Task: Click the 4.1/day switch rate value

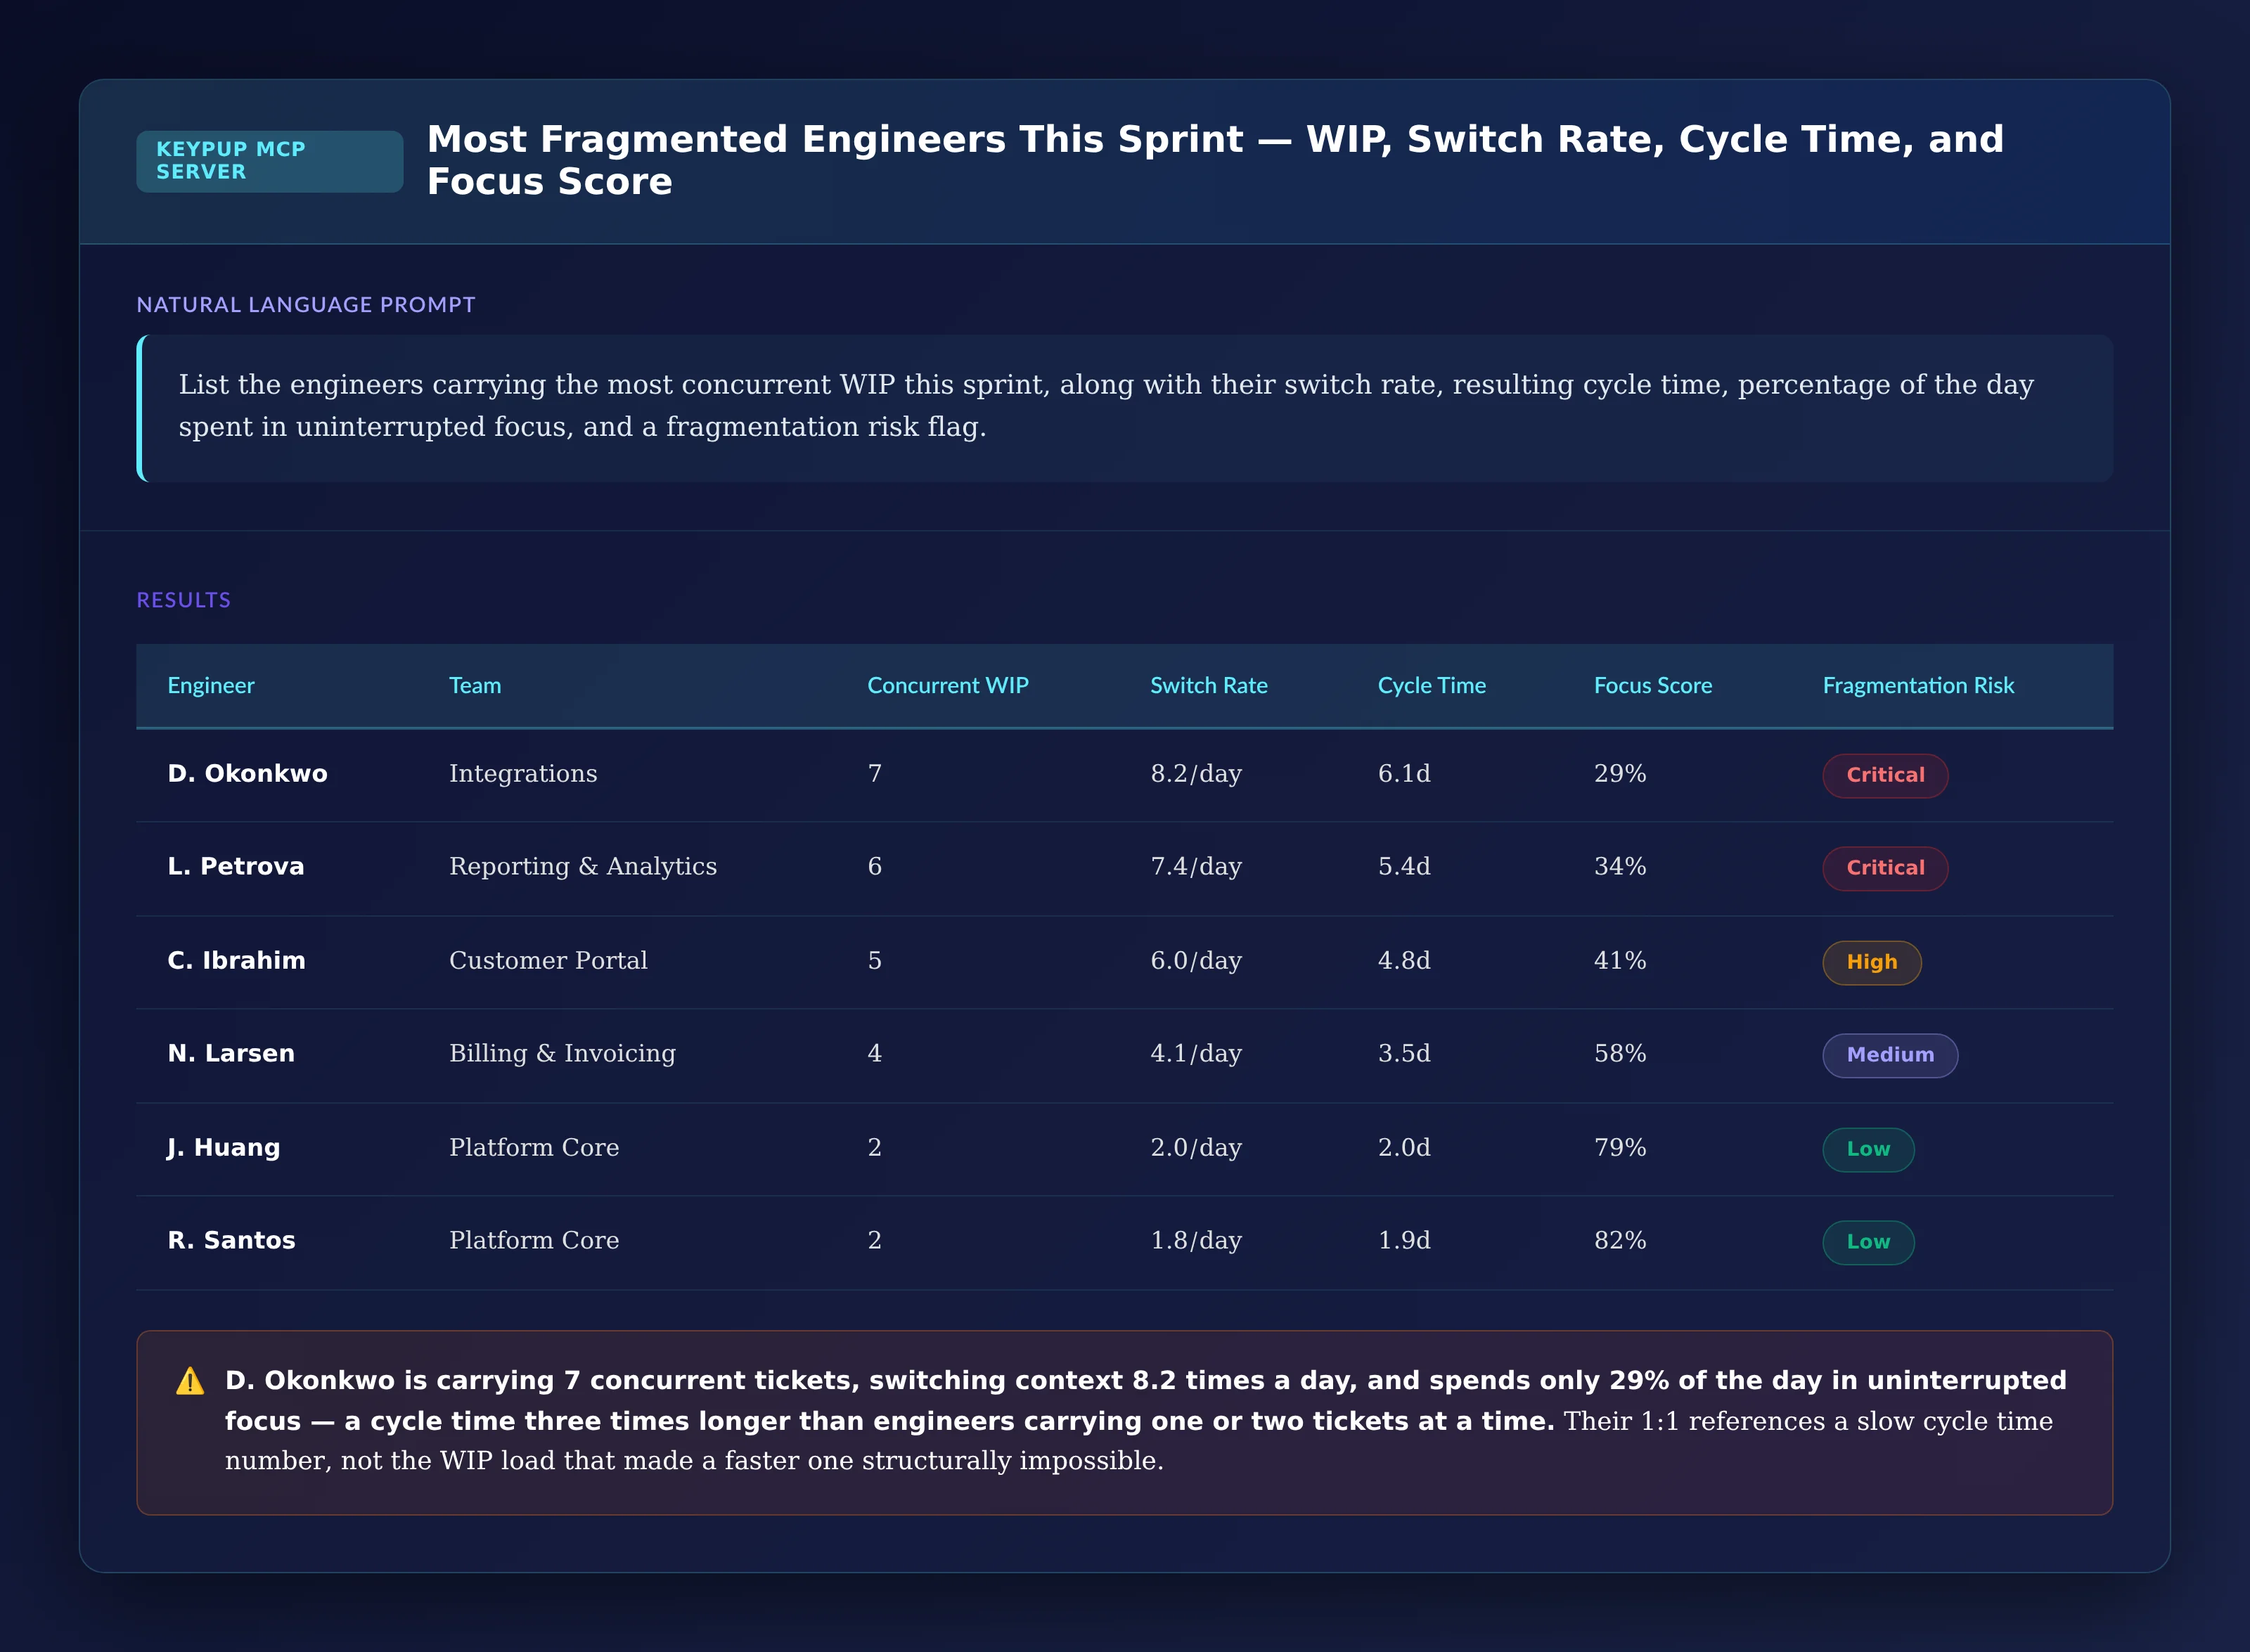Action: [1196, 1054]
